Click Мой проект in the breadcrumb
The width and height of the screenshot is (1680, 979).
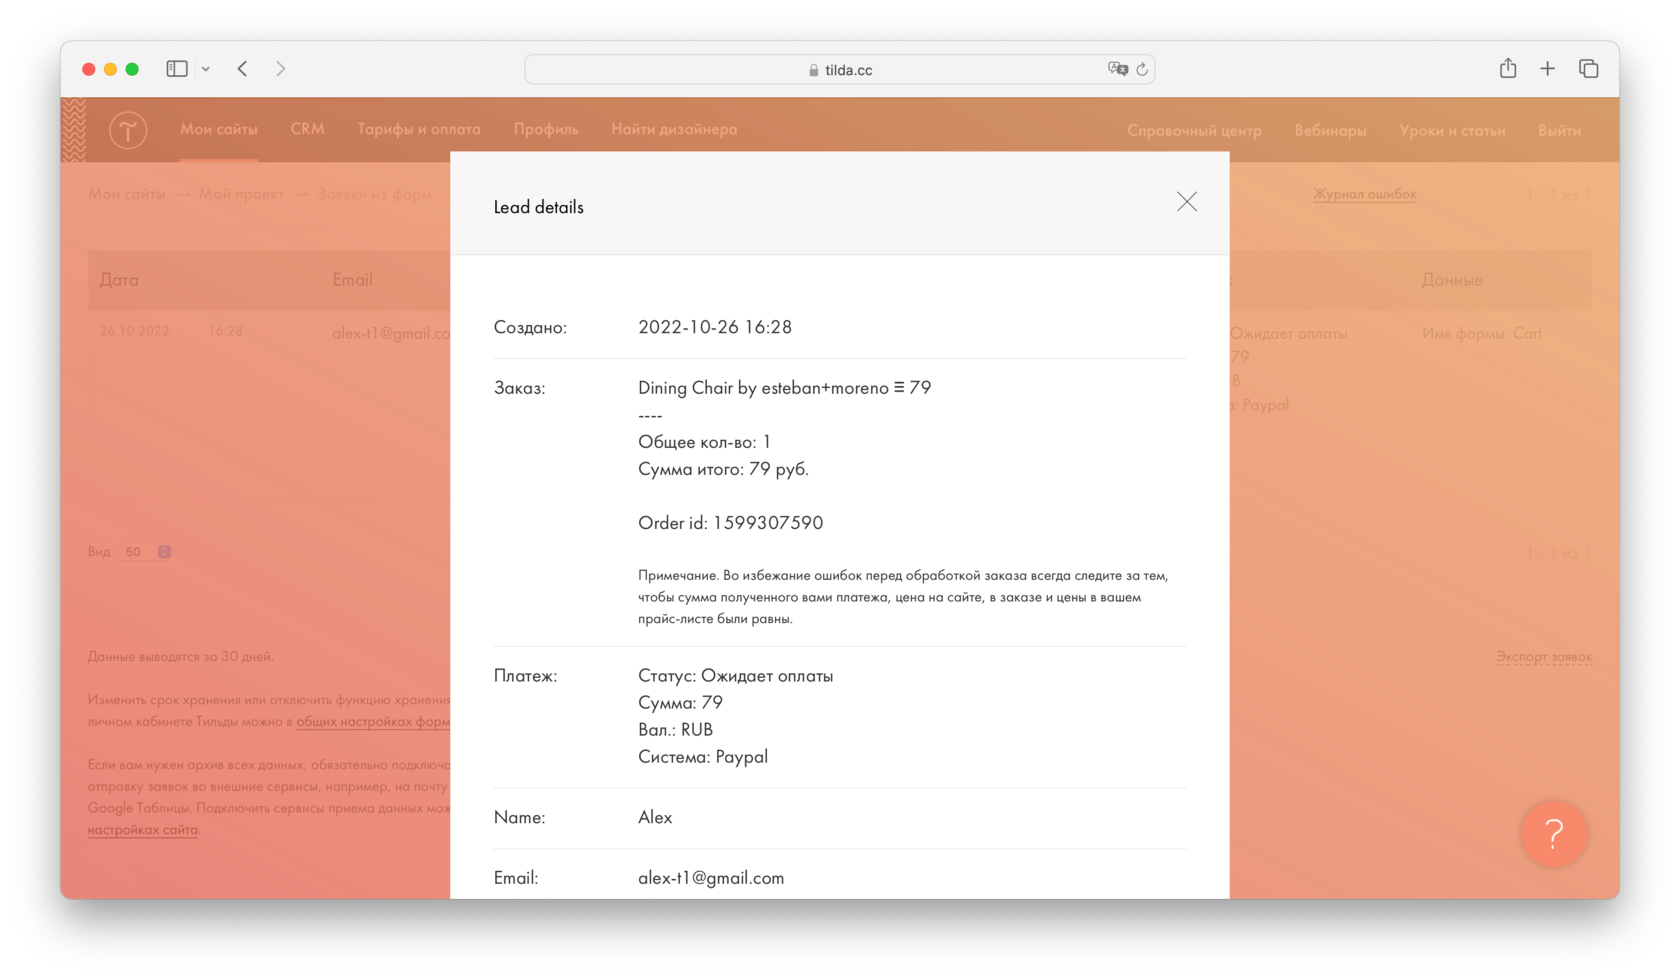coord(241,194)
